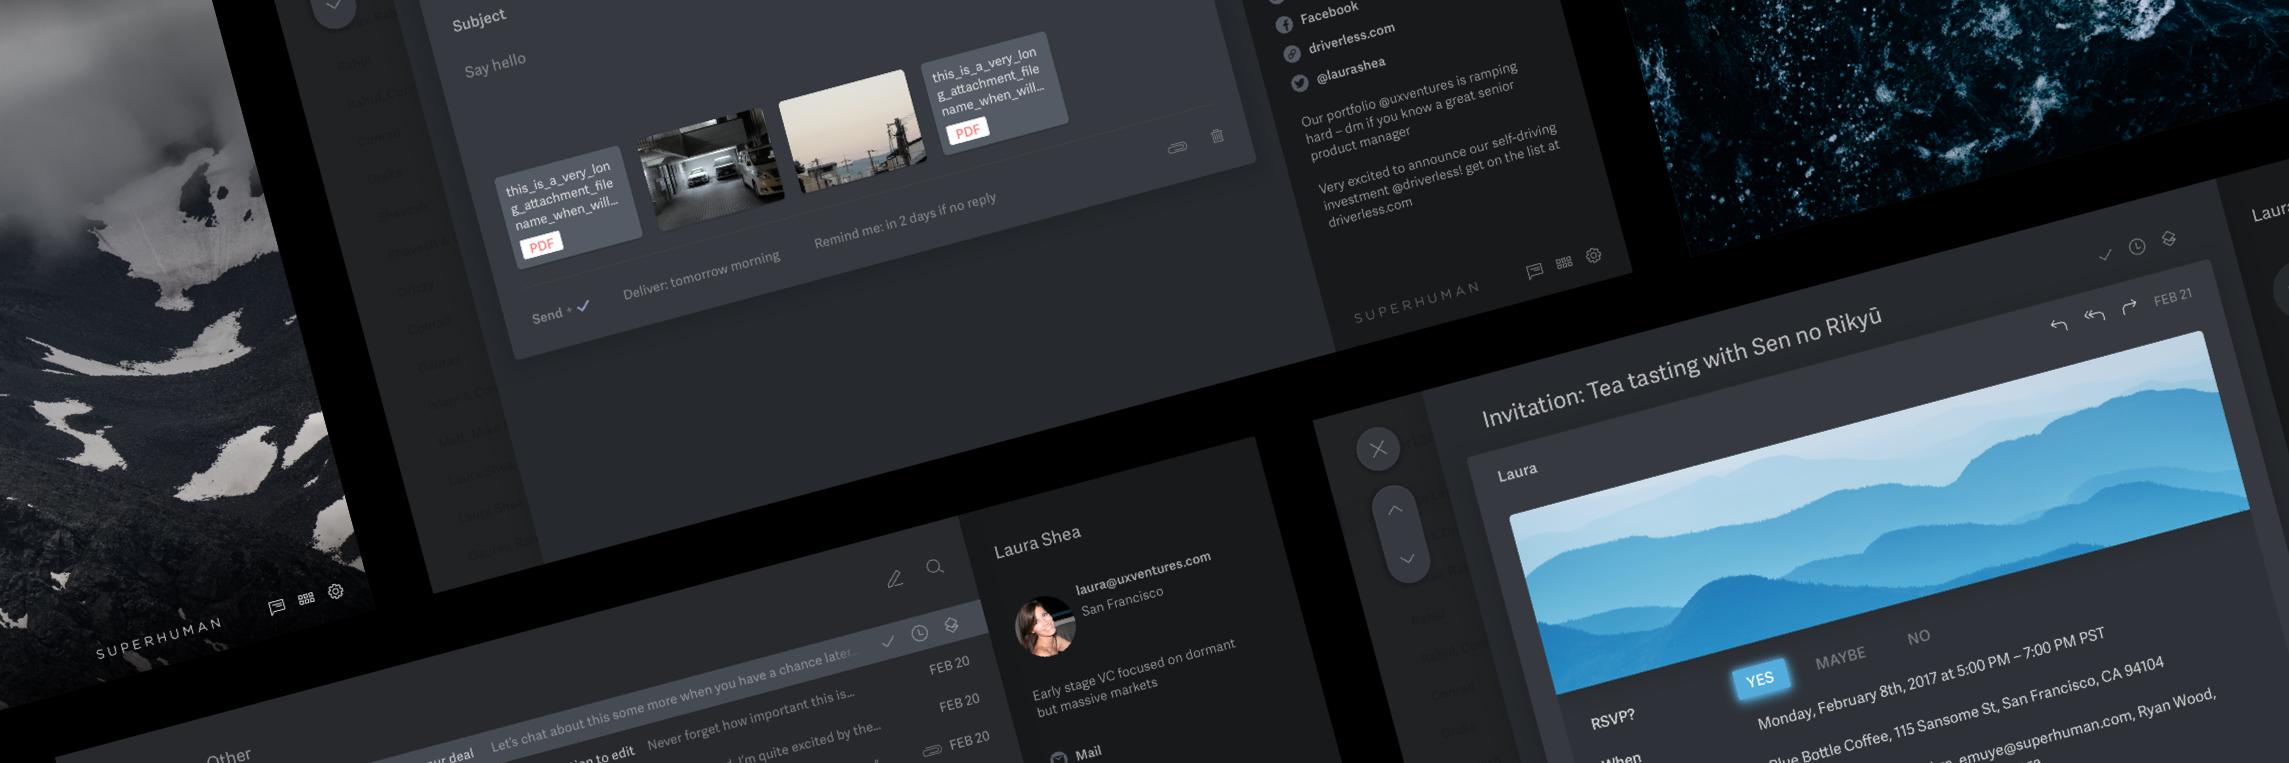Screen dimensions: 2289x763
Task: Mark done with the checkmark on the highlighted inbox row
Action: pos(888,641)
